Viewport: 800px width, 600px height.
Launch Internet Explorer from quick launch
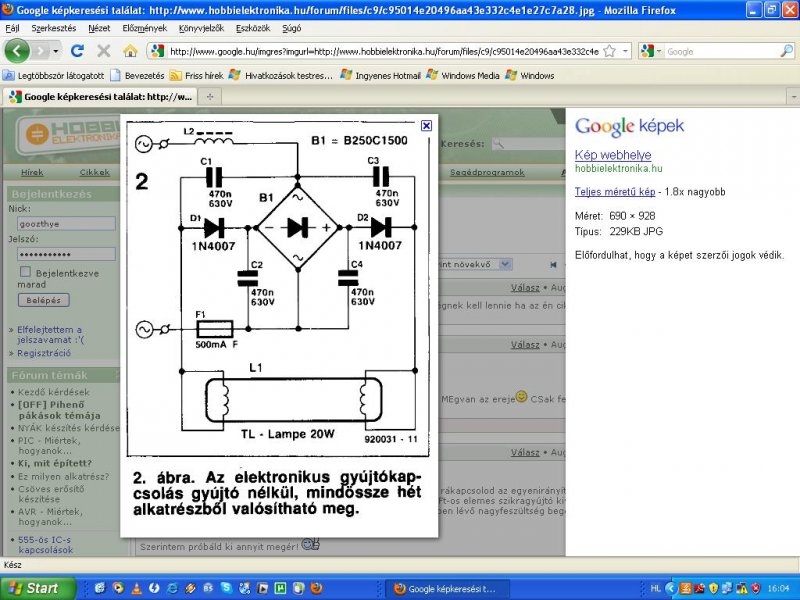click(172, 588)
